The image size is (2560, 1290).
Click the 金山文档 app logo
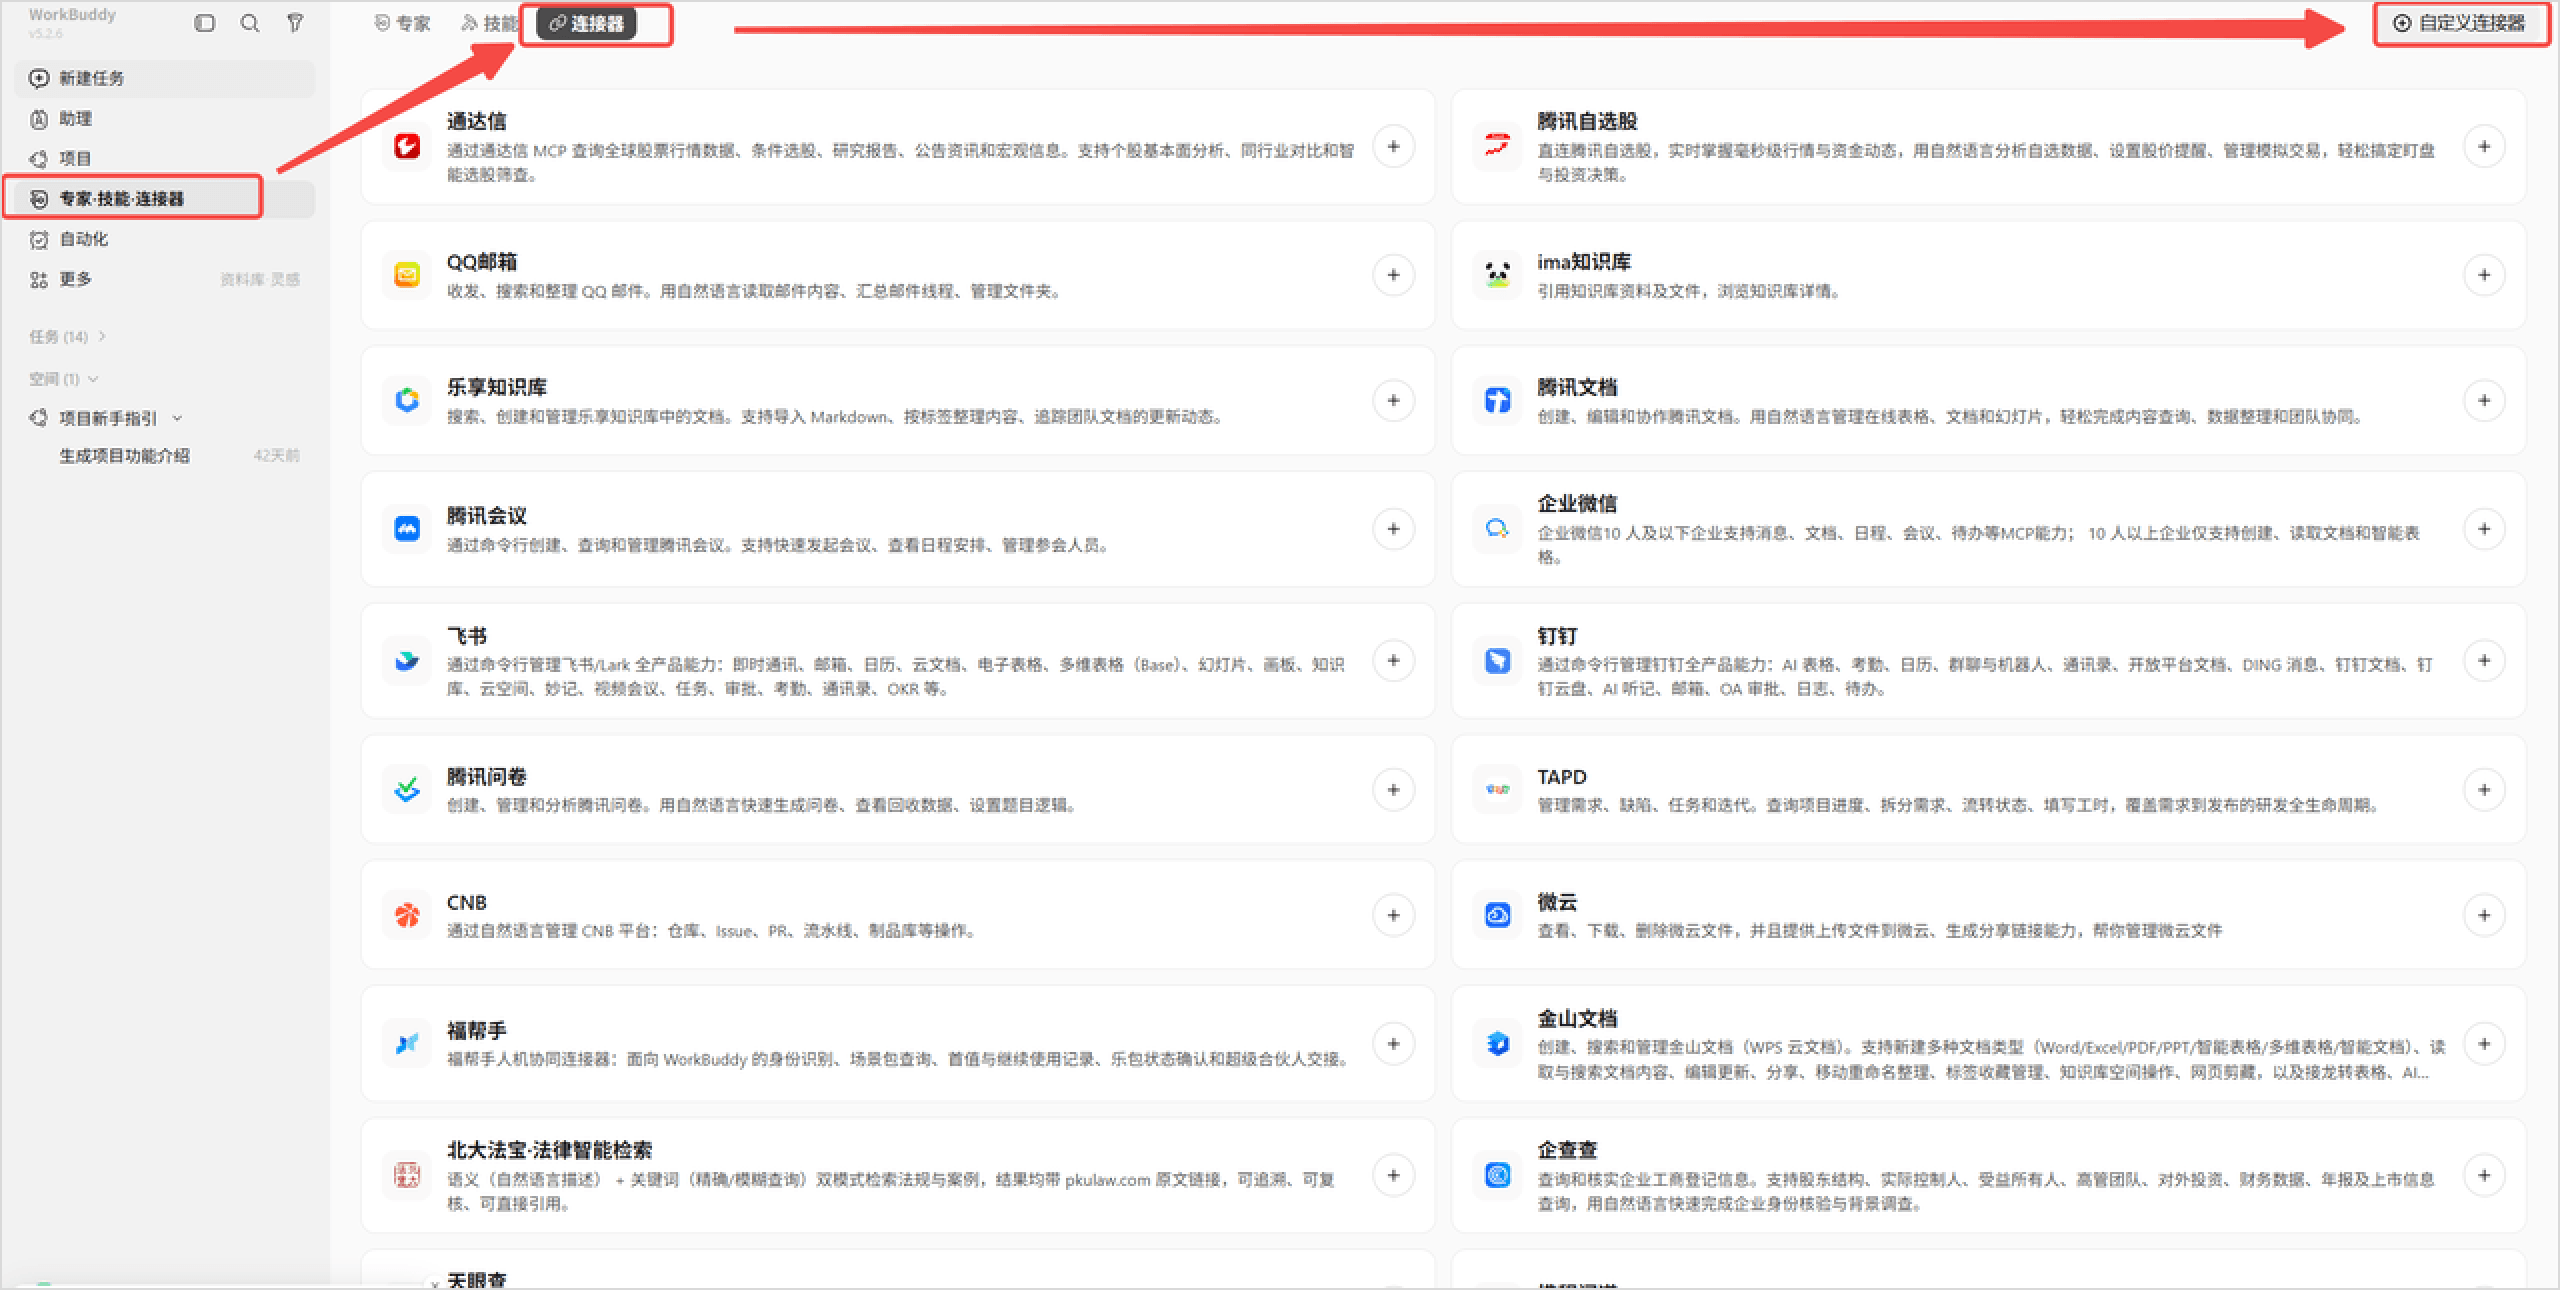[x=1497, y=1044]
